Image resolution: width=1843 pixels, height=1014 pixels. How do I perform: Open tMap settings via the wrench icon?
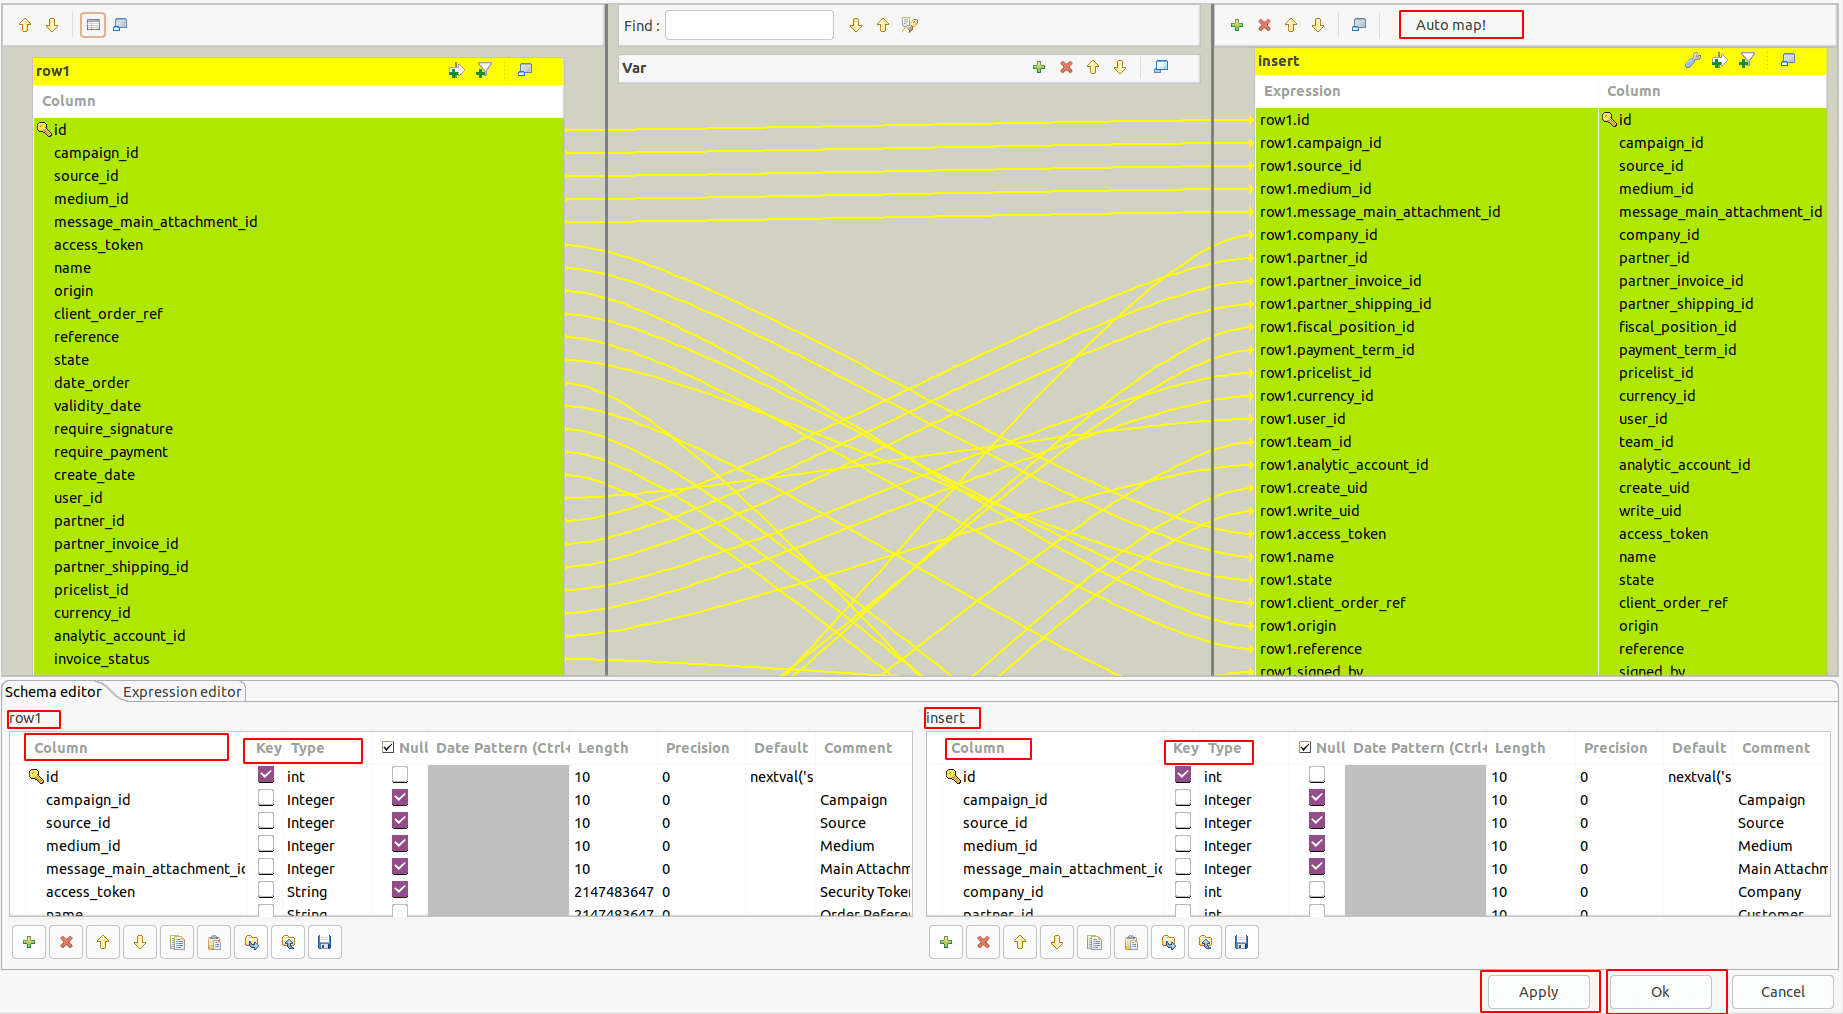point(1693,61)
